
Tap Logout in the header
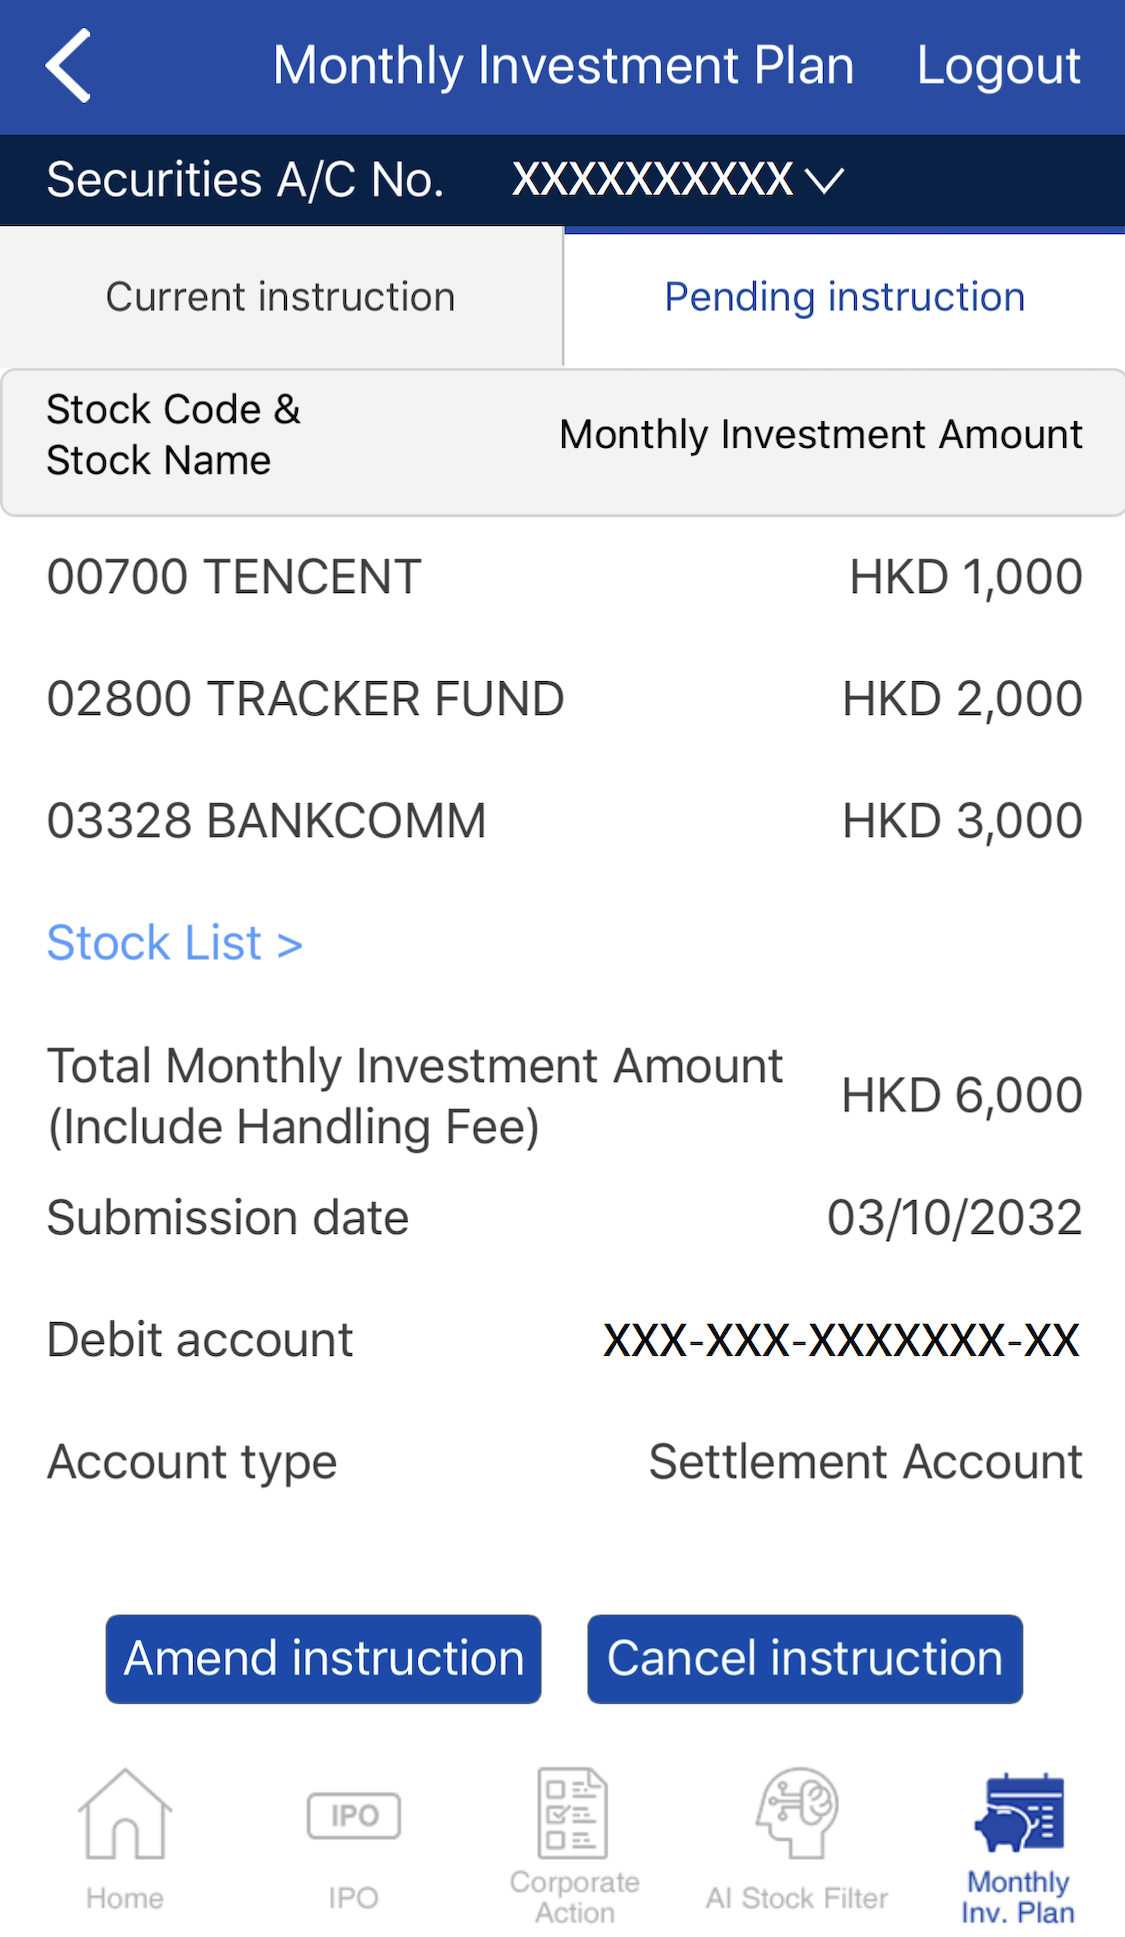[x=998, y=66]
